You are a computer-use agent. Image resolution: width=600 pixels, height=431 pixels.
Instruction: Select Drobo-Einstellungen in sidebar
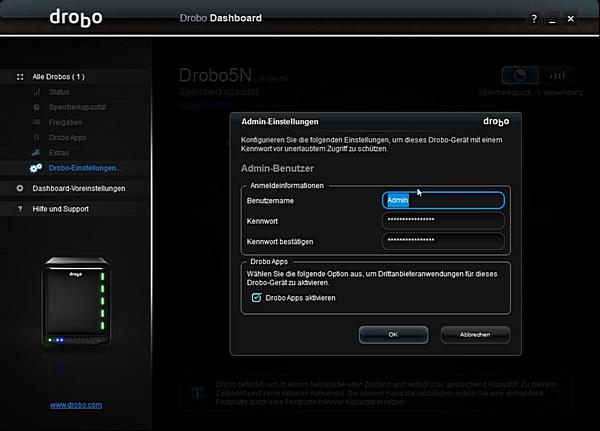pos(84,168)
